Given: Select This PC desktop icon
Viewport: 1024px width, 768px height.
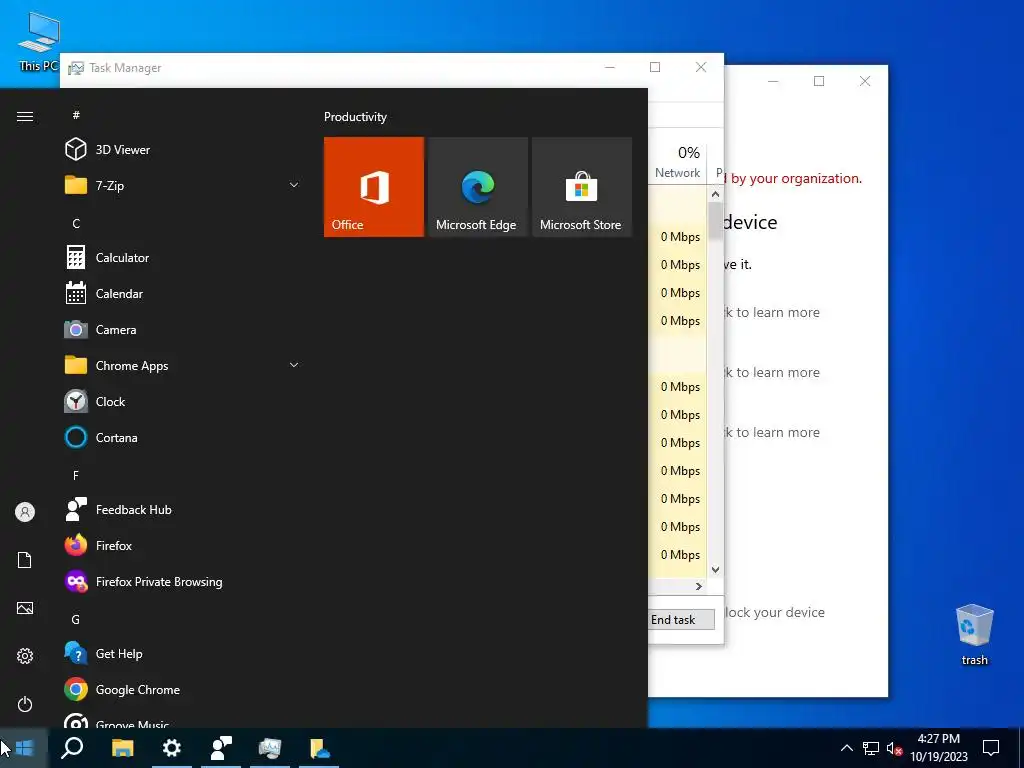Looking at the screenshot, I should click(38, 42).
